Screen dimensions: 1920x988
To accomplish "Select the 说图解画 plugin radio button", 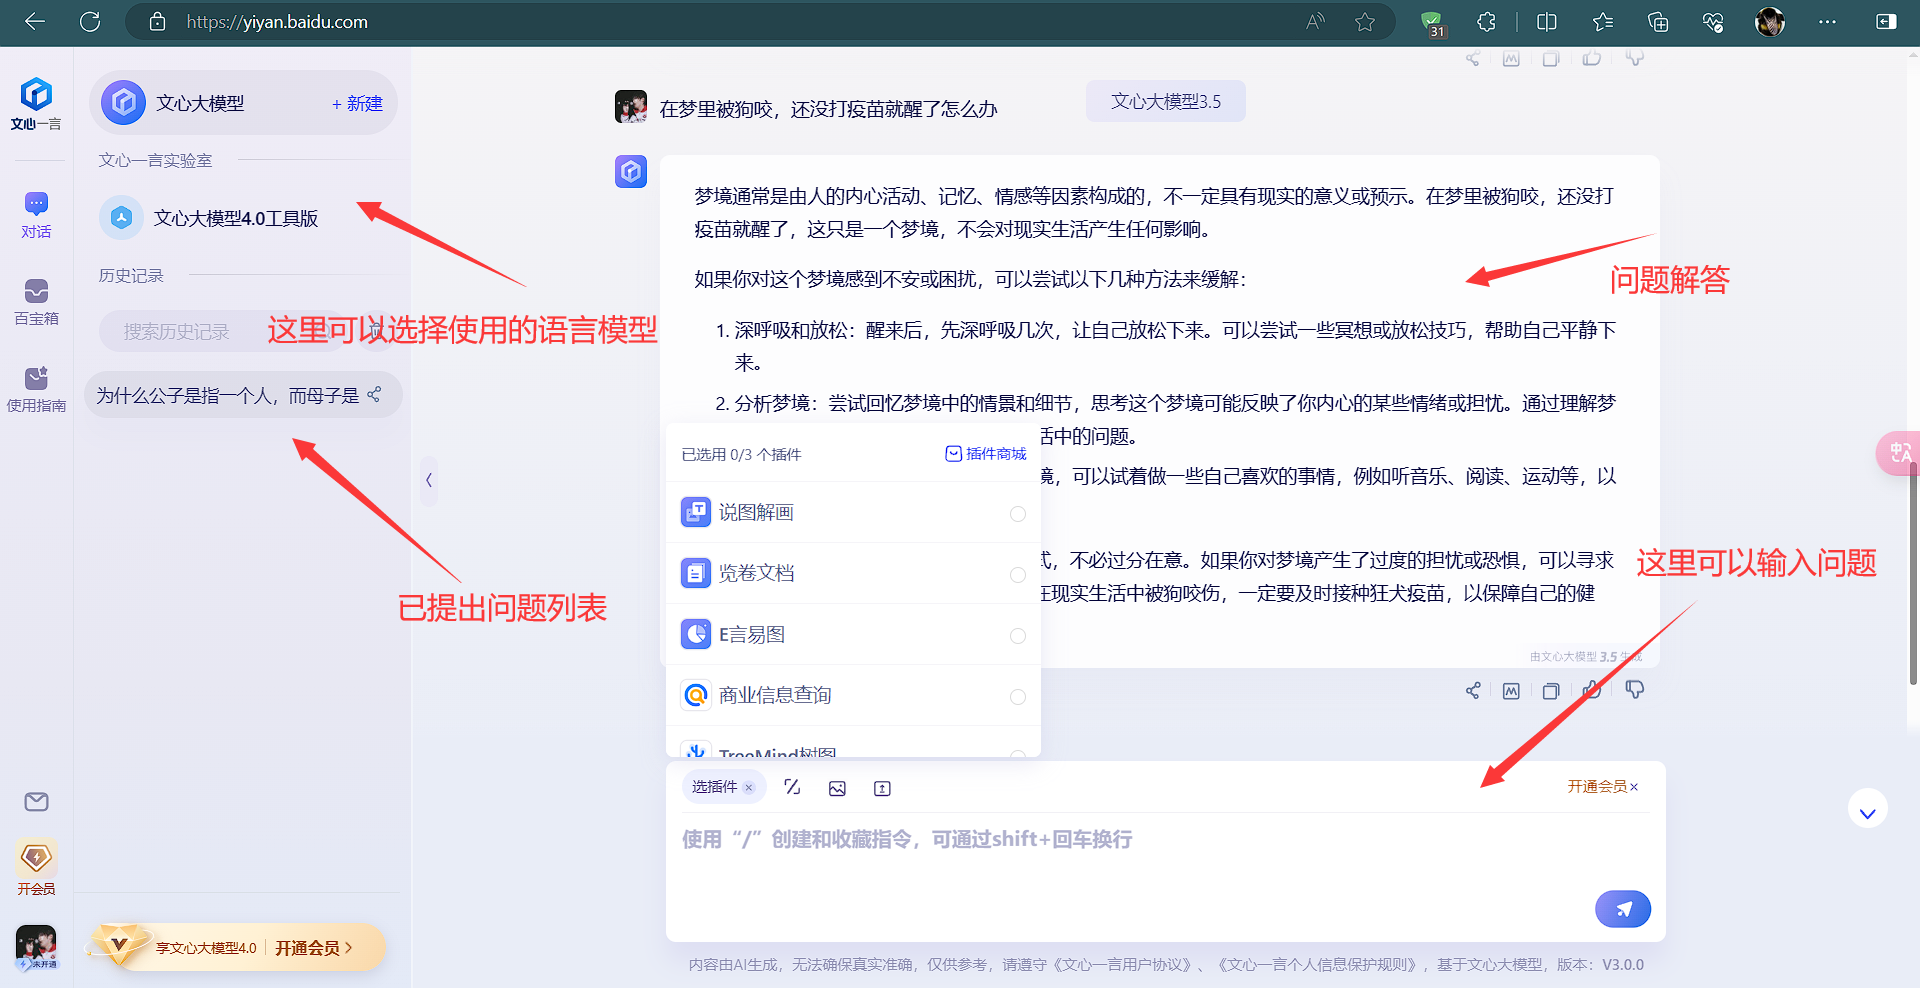I will click(1017, 514).
